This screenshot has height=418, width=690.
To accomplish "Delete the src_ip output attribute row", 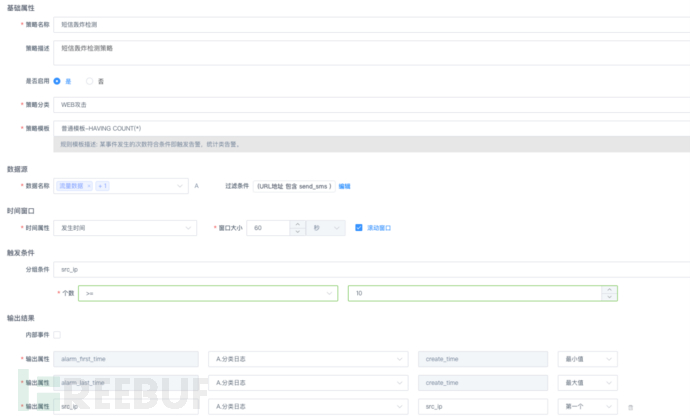I will pos(630,407).
